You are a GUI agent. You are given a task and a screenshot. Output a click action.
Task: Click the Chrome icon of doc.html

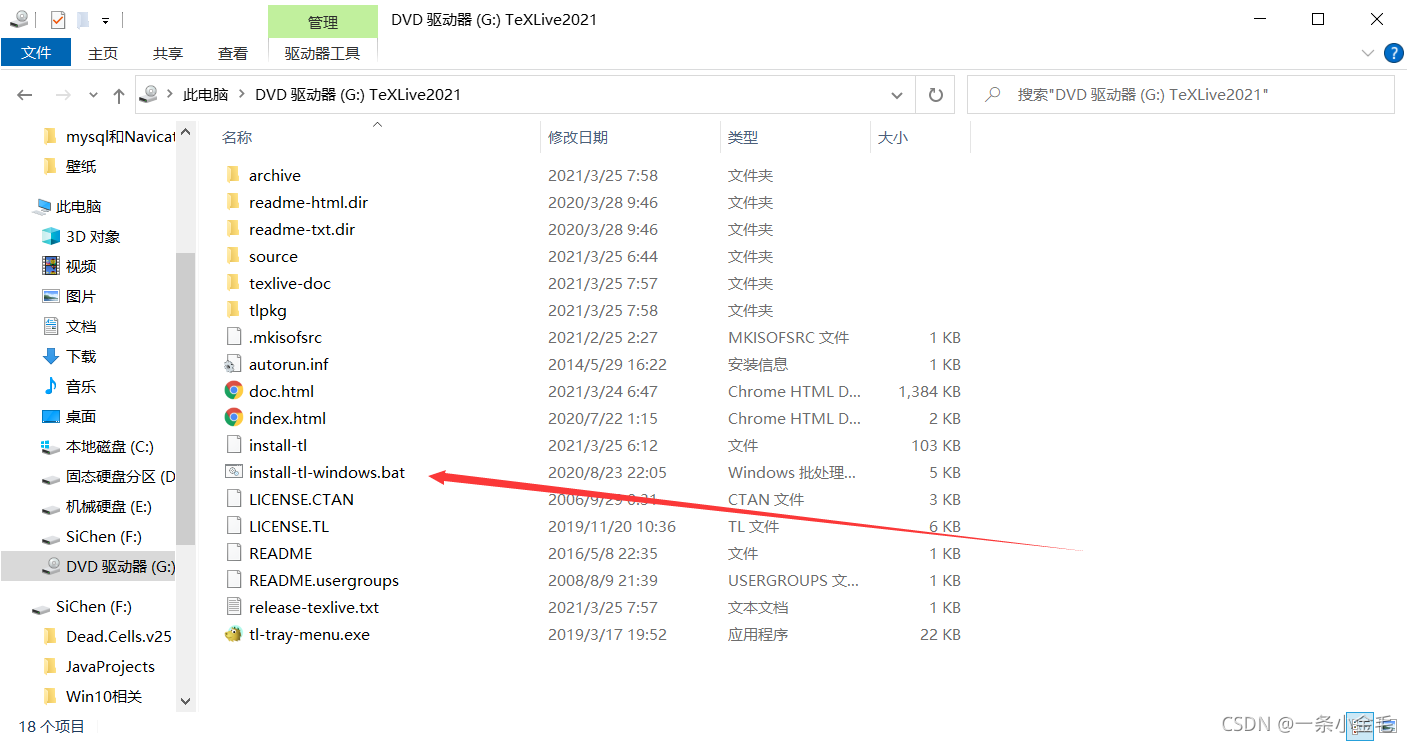[233, 391]
